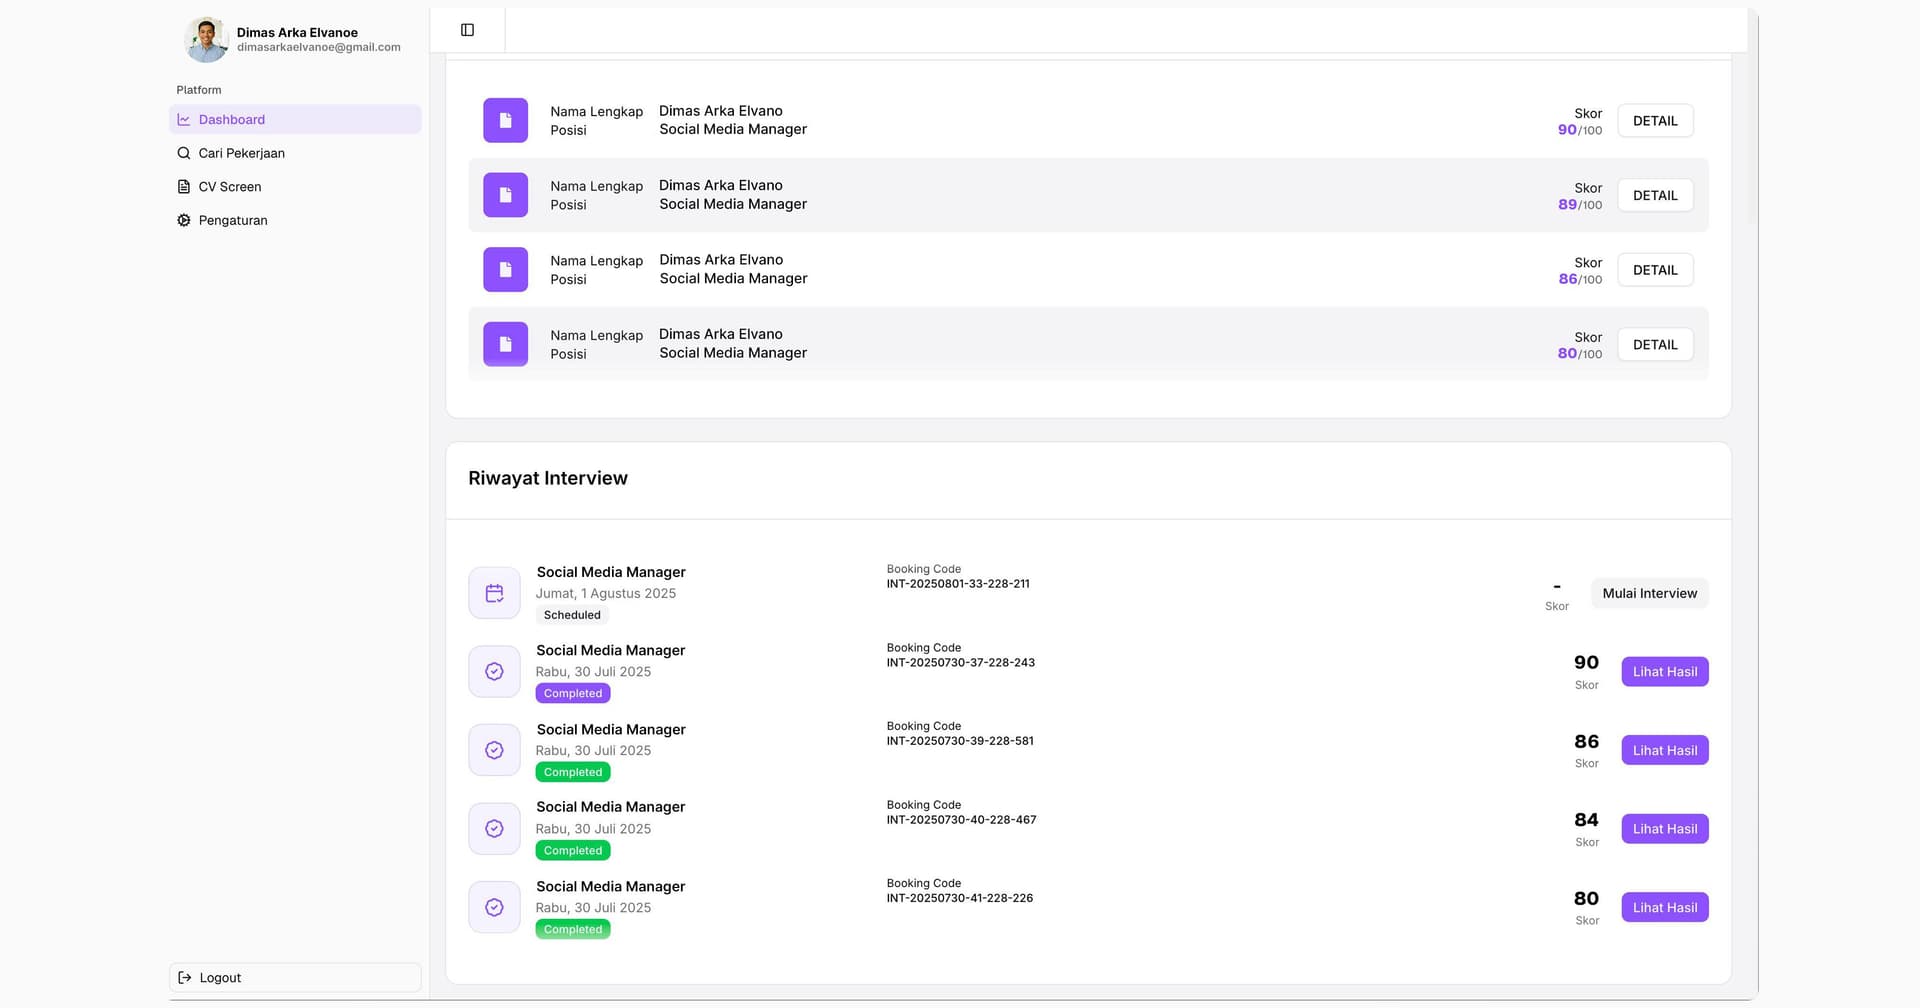Click the chart icon beside Dashboard
The image size is (1920, 1008).
(x=184, y=118)
